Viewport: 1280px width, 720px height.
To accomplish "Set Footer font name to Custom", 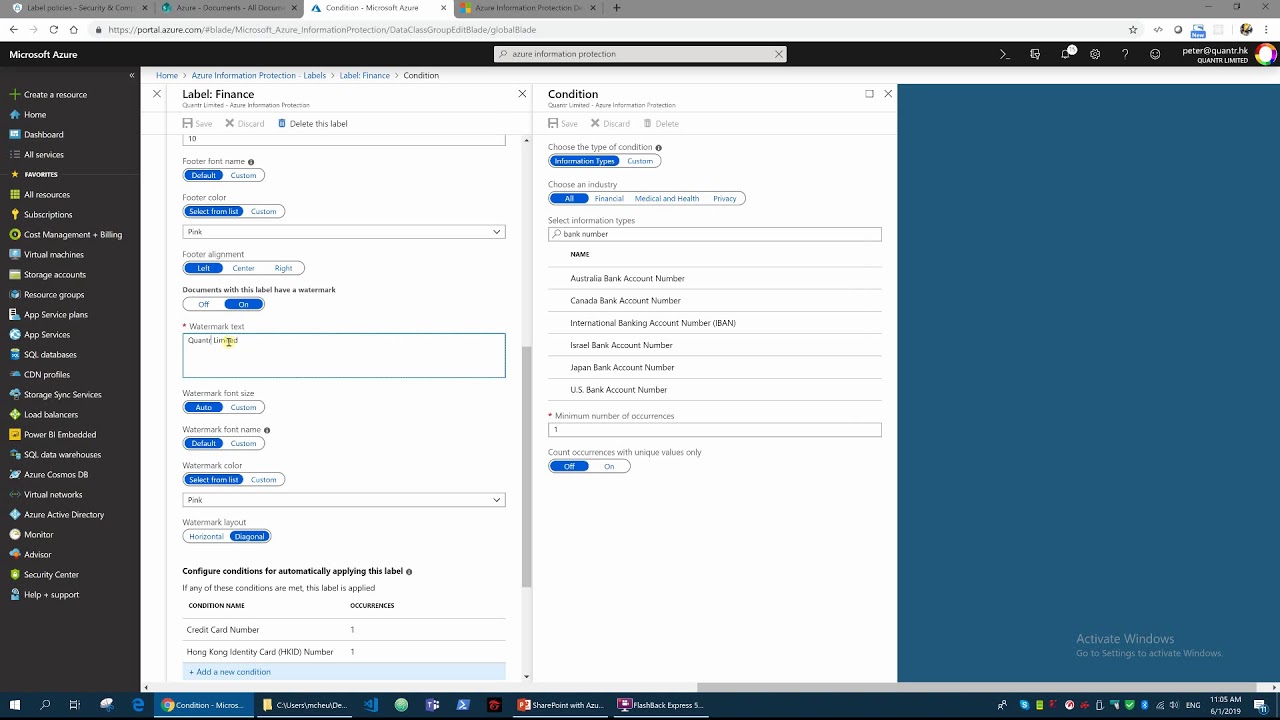I will click(243, 175).
